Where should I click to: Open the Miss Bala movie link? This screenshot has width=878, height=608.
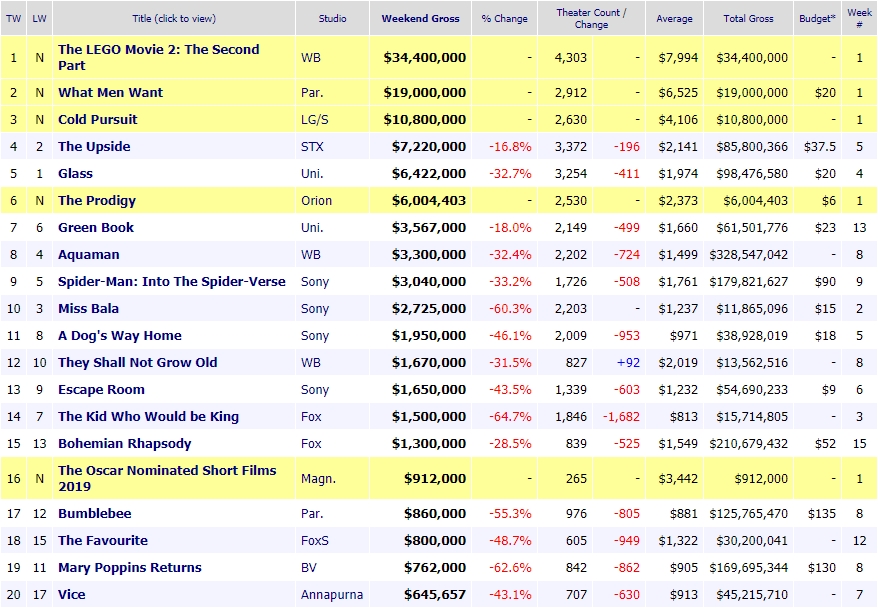[x=88, y=308]
